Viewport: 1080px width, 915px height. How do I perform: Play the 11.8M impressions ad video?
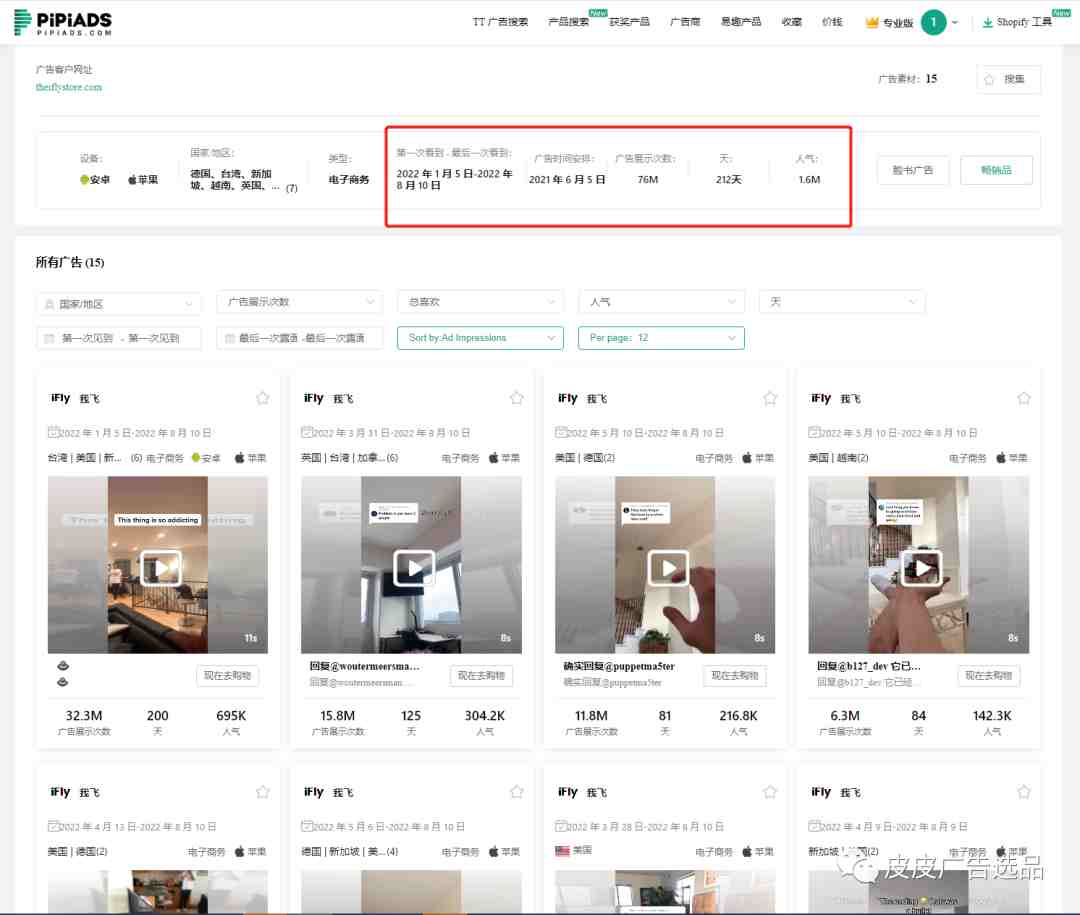point(668,568)
